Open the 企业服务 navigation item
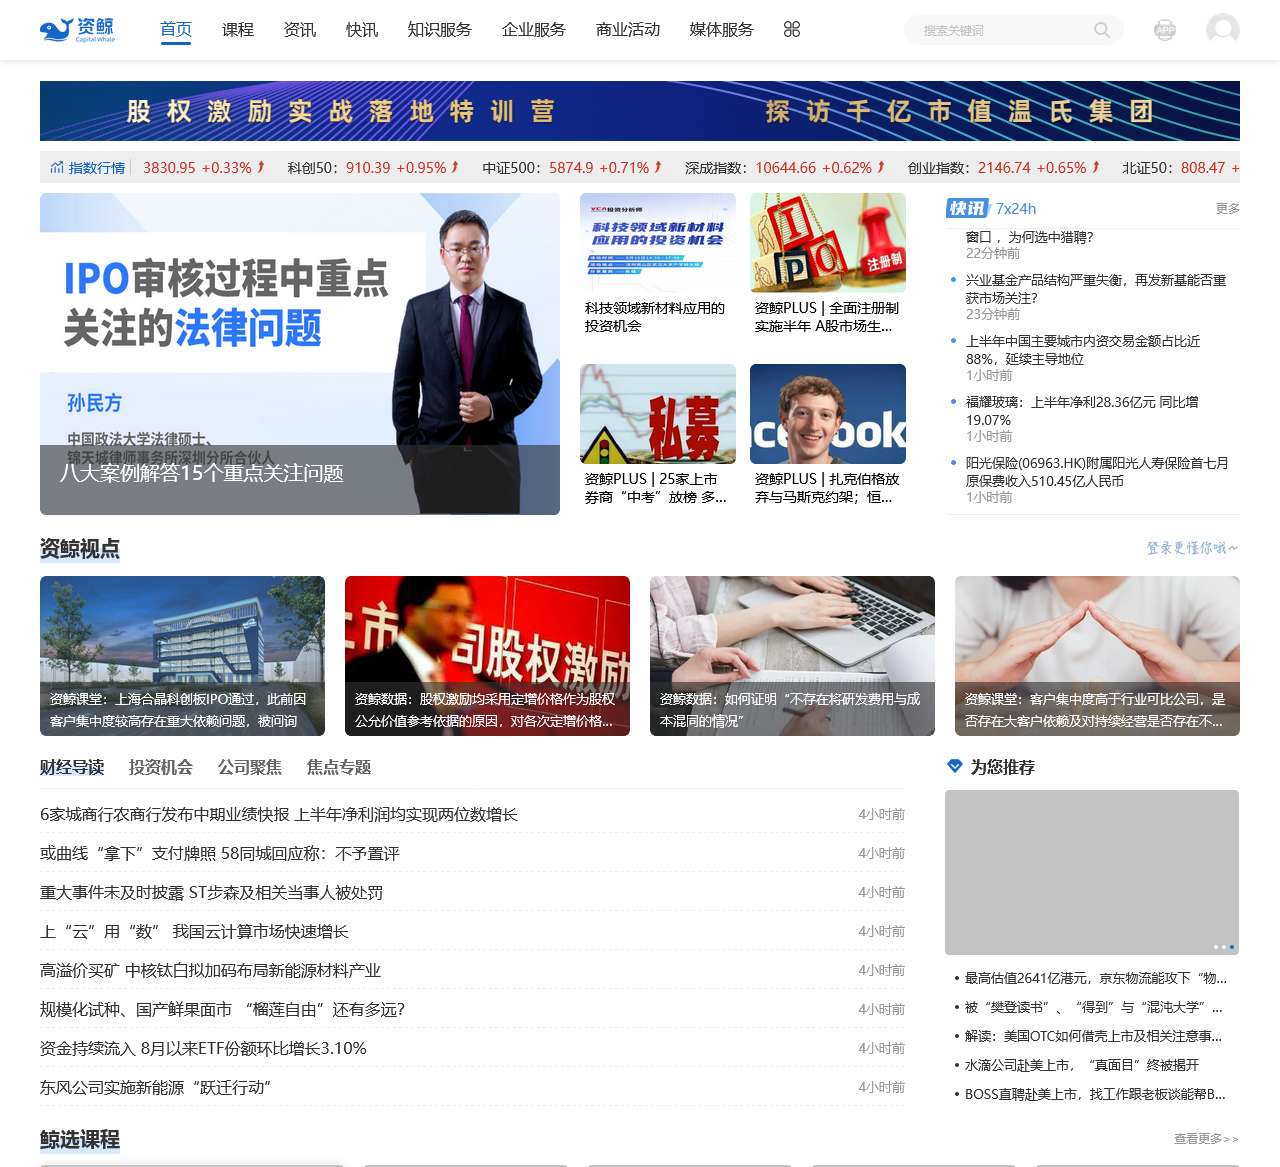 click(x=533, y=30)
